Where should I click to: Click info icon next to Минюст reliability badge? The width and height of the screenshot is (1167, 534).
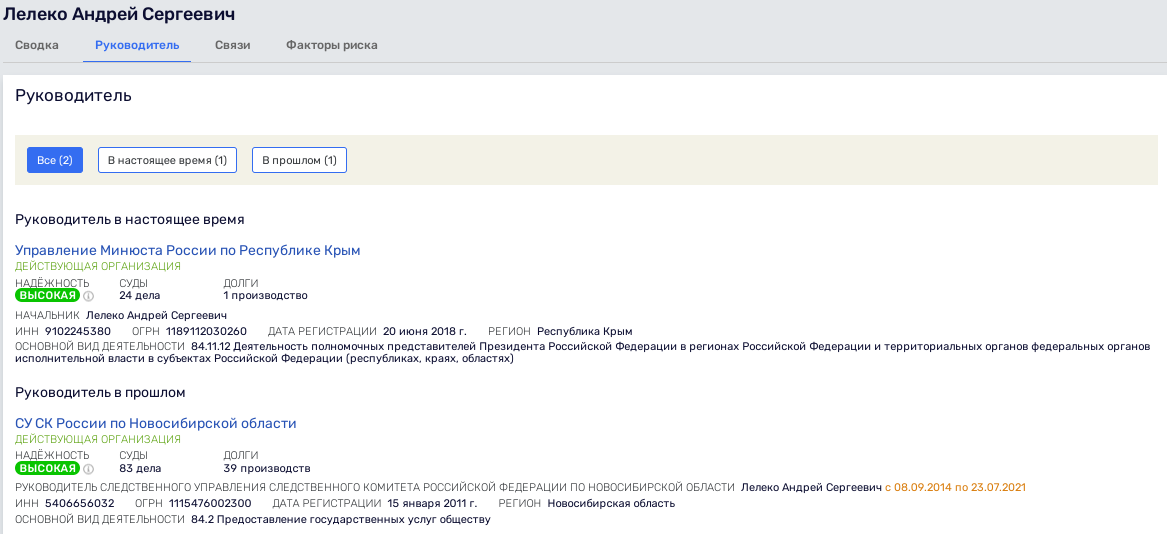(89, 296)
